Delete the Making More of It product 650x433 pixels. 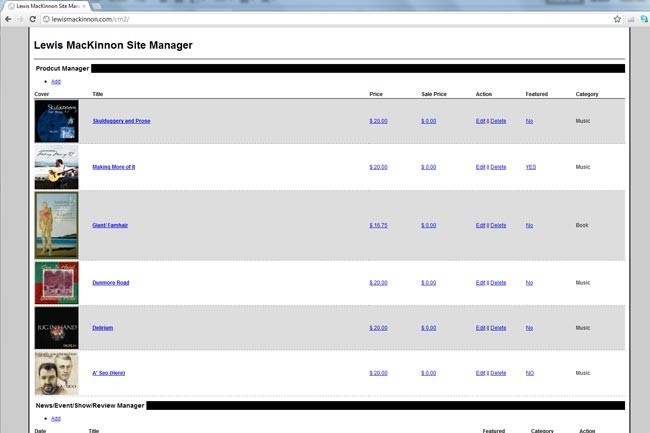pyautogui.click(x=498, y=167)
